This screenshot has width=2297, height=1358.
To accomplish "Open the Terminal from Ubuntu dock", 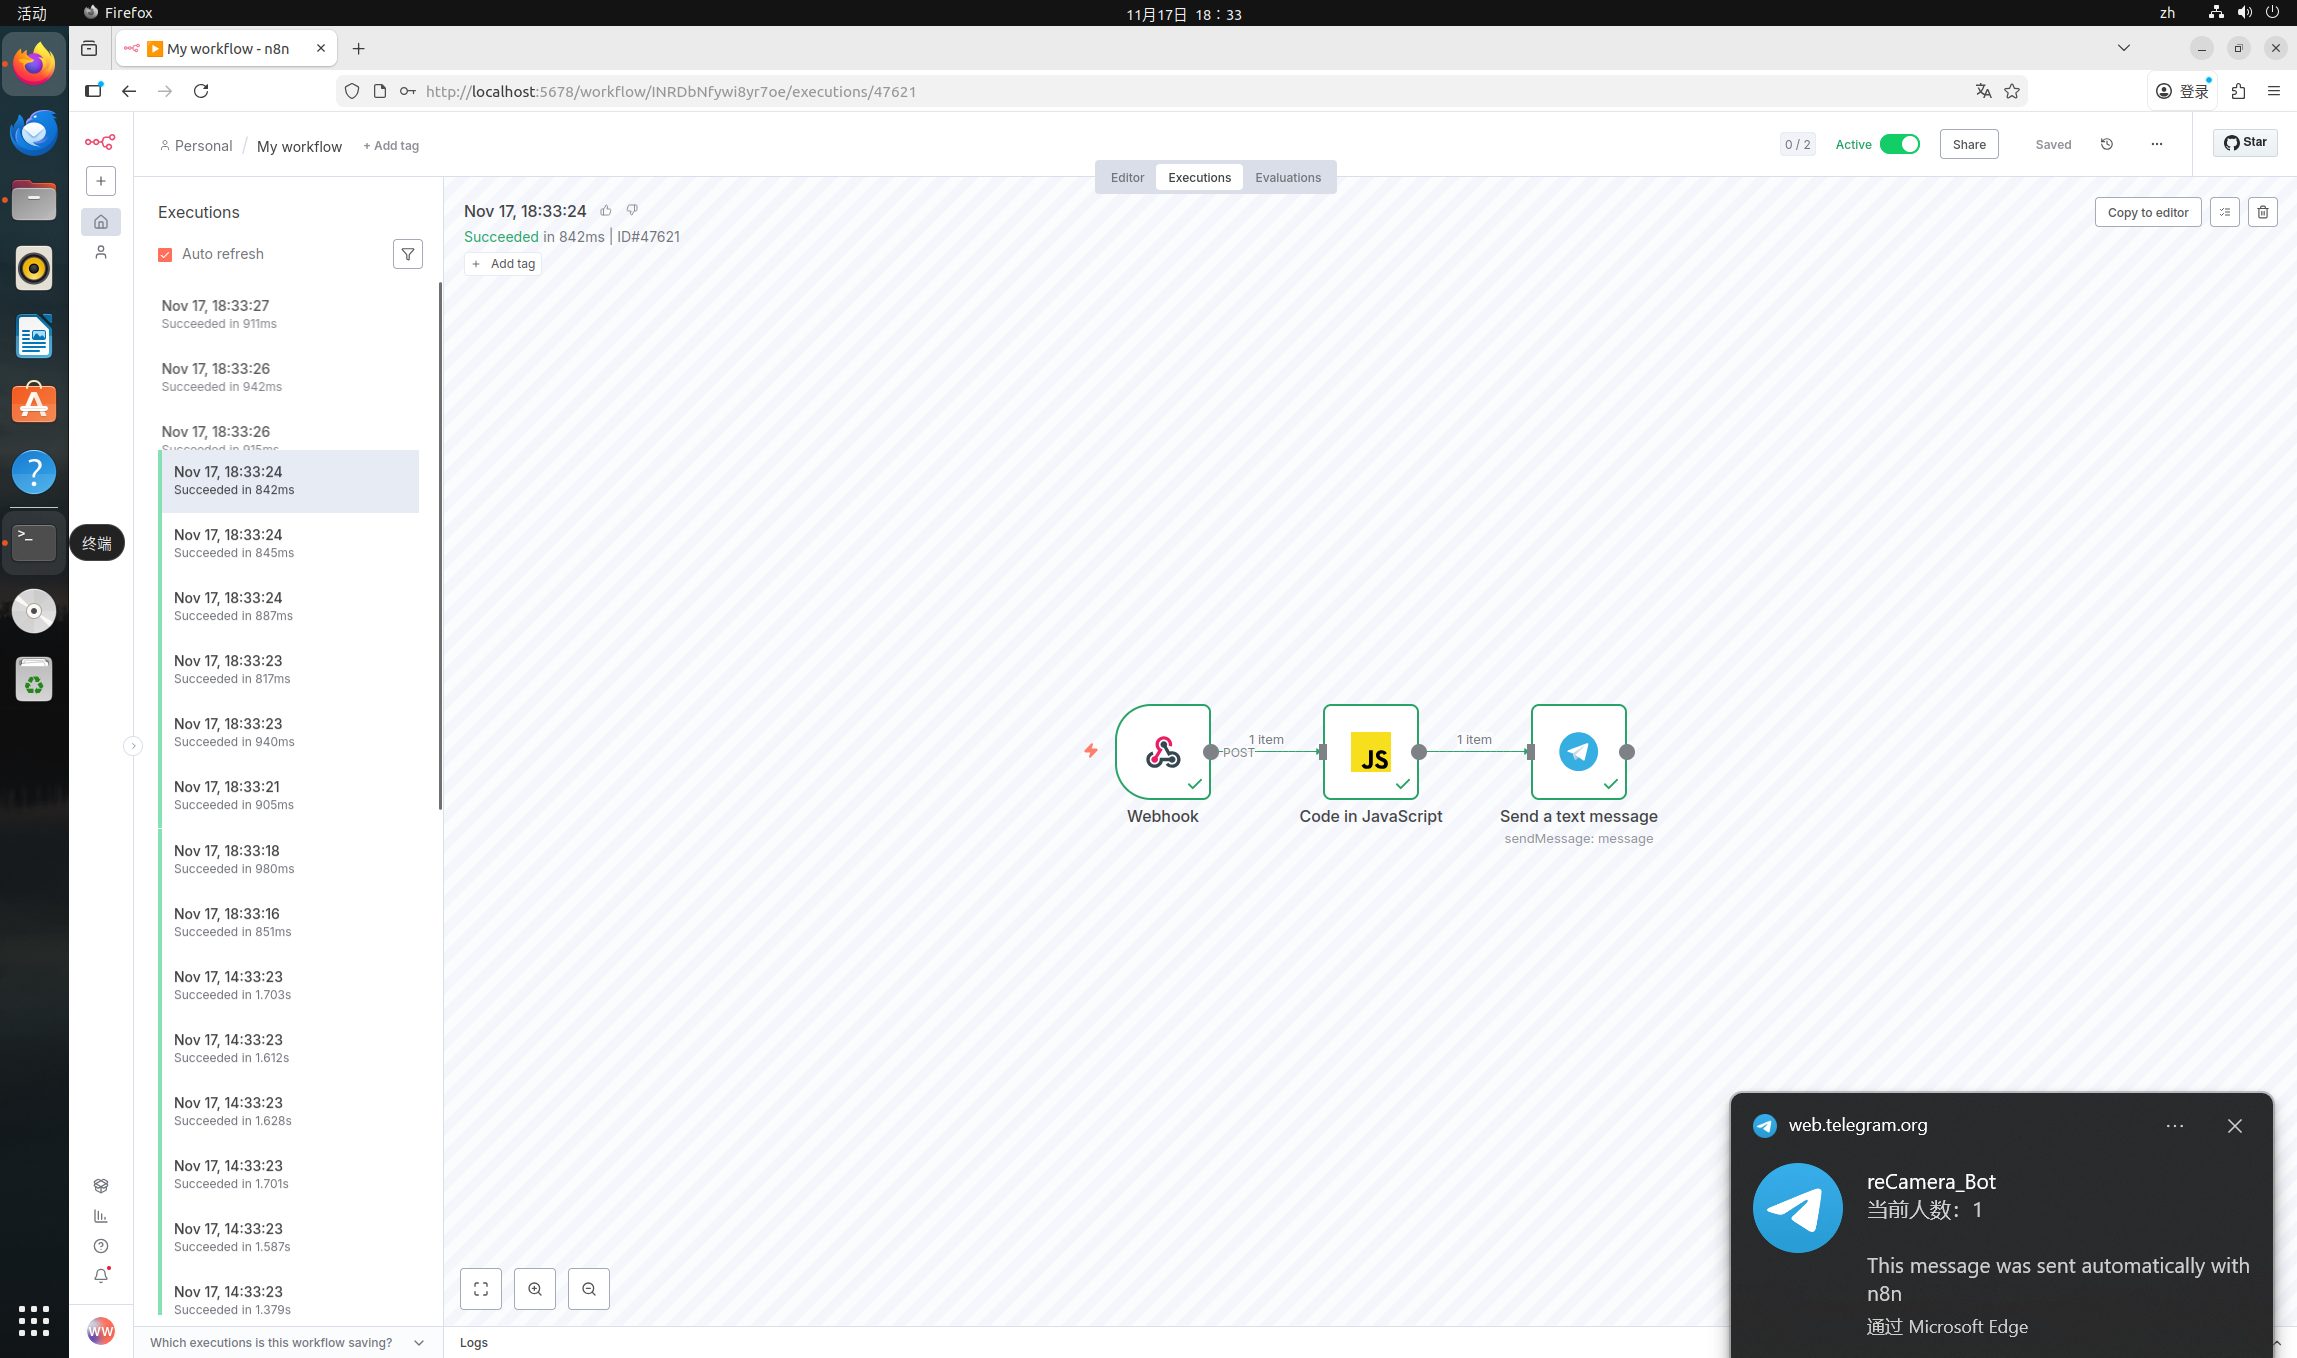I will [34, 542].
